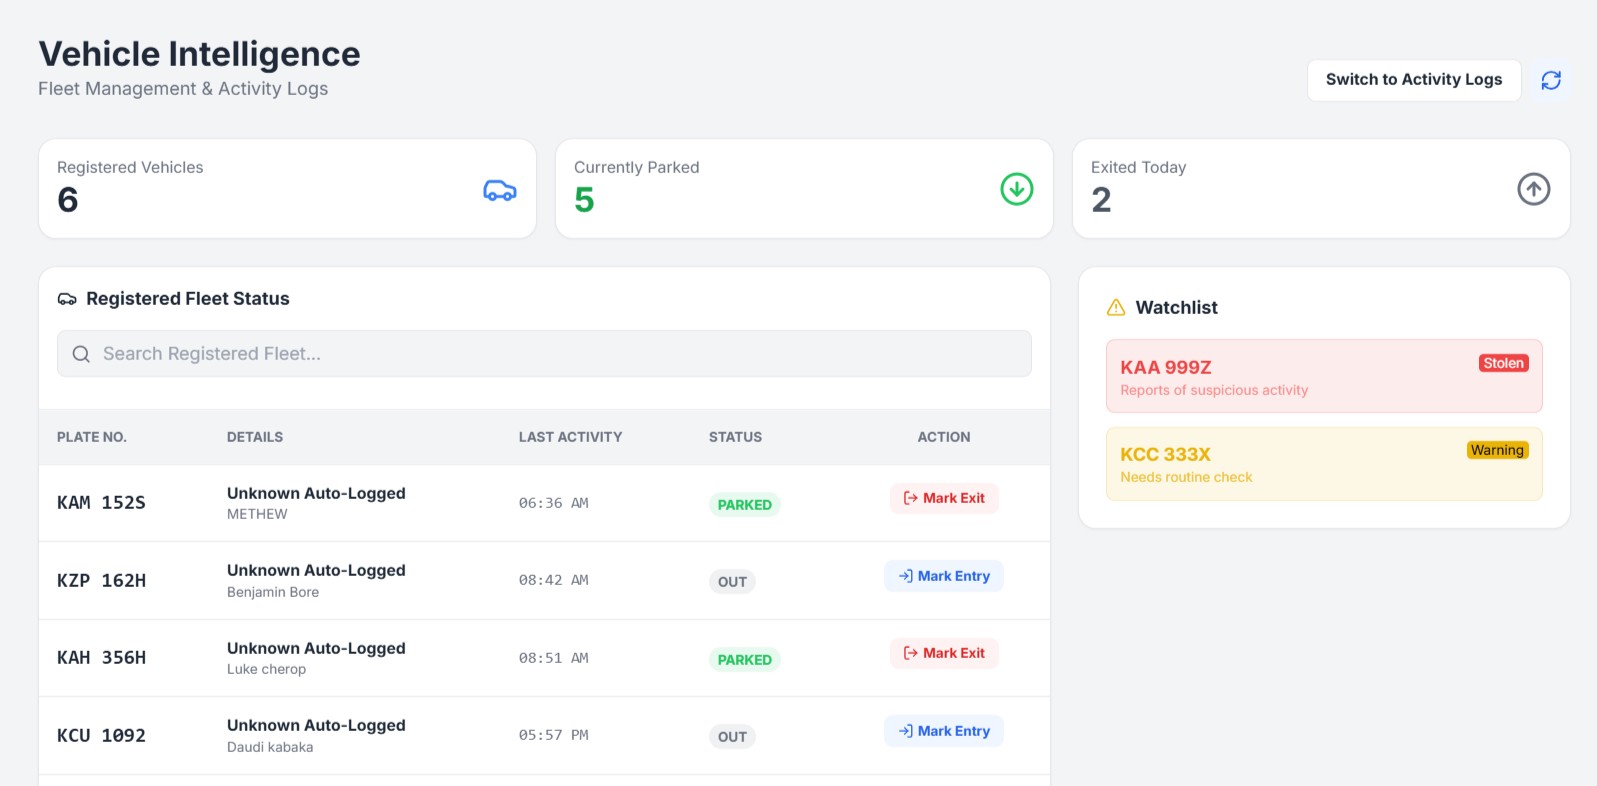This screenshot has width=1597, height=786.
Task: Focus the Search Registered Fleet field
Action: pyautogui.click(x=560, y=354)
